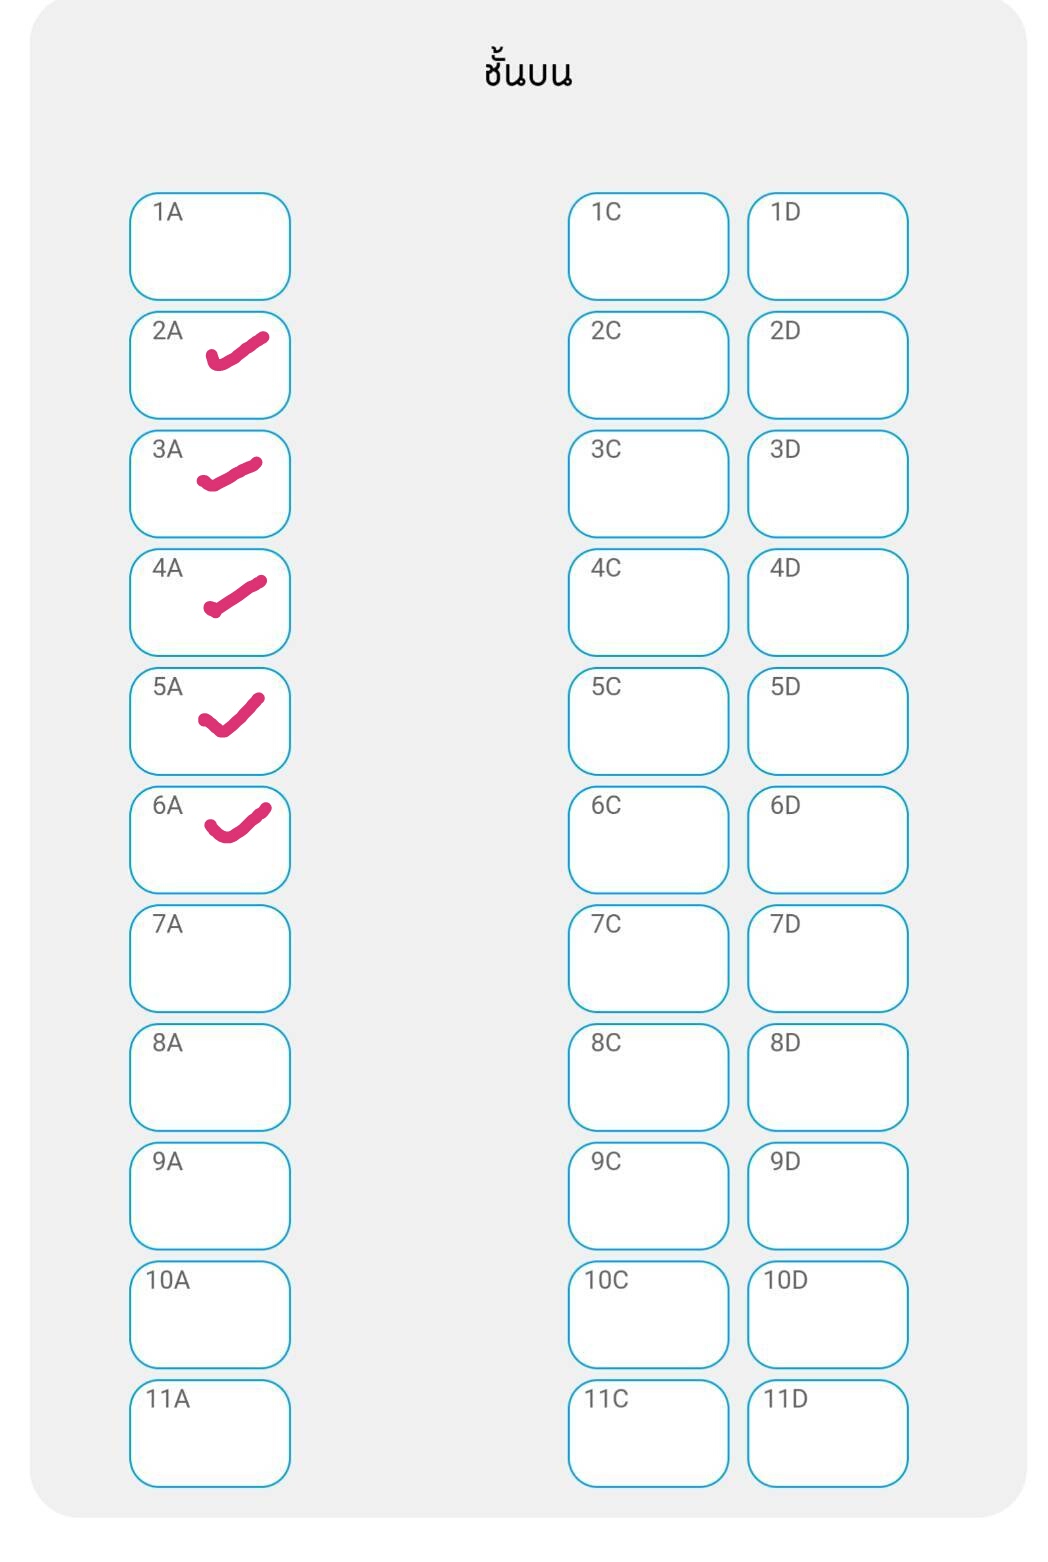The image size is (1048, 1562).
Task: Choose seat 11D
Action: [827, 1433]
